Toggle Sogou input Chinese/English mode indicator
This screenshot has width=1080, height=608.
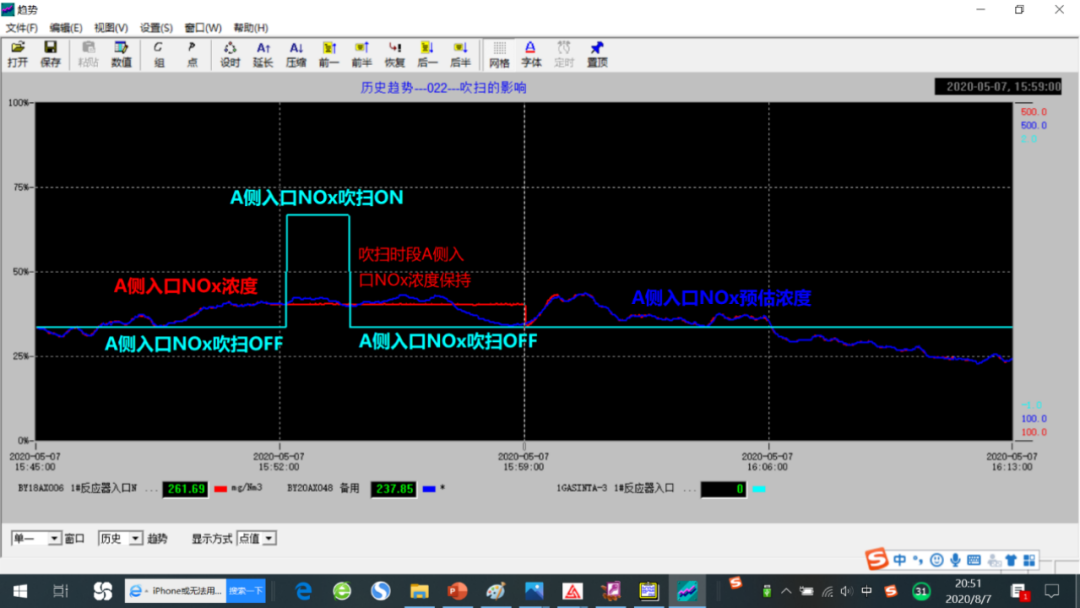click(x=900, y=560)
